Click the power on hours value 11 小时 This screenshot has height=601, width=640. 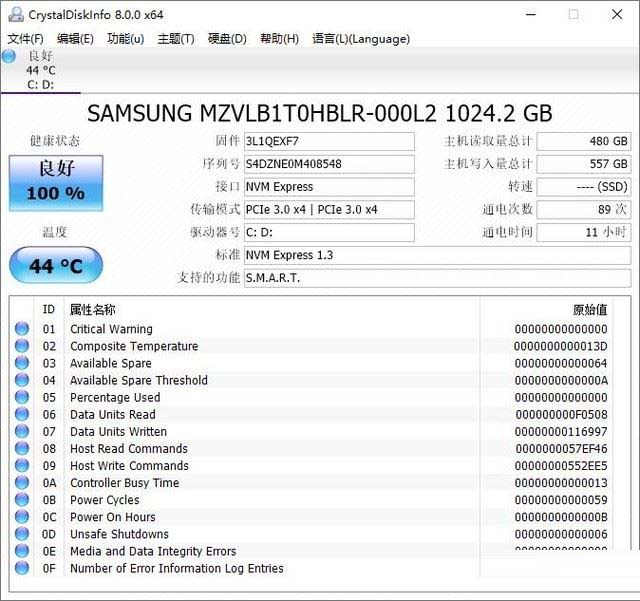click(584, 233)
